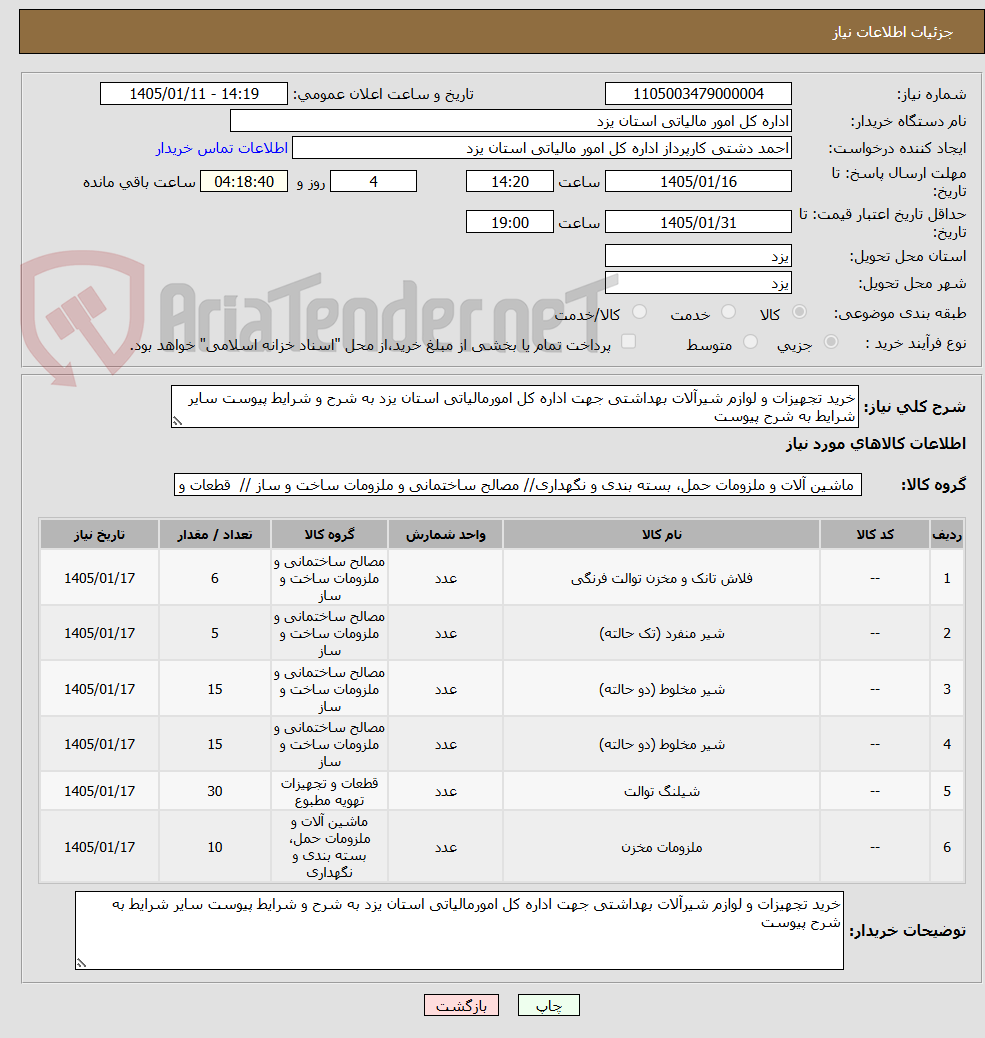
Task: Click the buyer notes text area
Action: pos(459,930)
